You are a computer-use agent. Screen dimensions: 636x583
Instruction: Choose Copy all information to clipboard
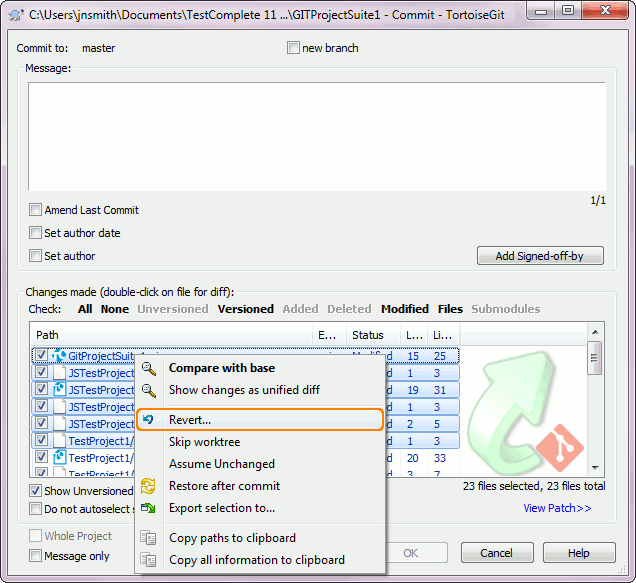tap(260, 560)
